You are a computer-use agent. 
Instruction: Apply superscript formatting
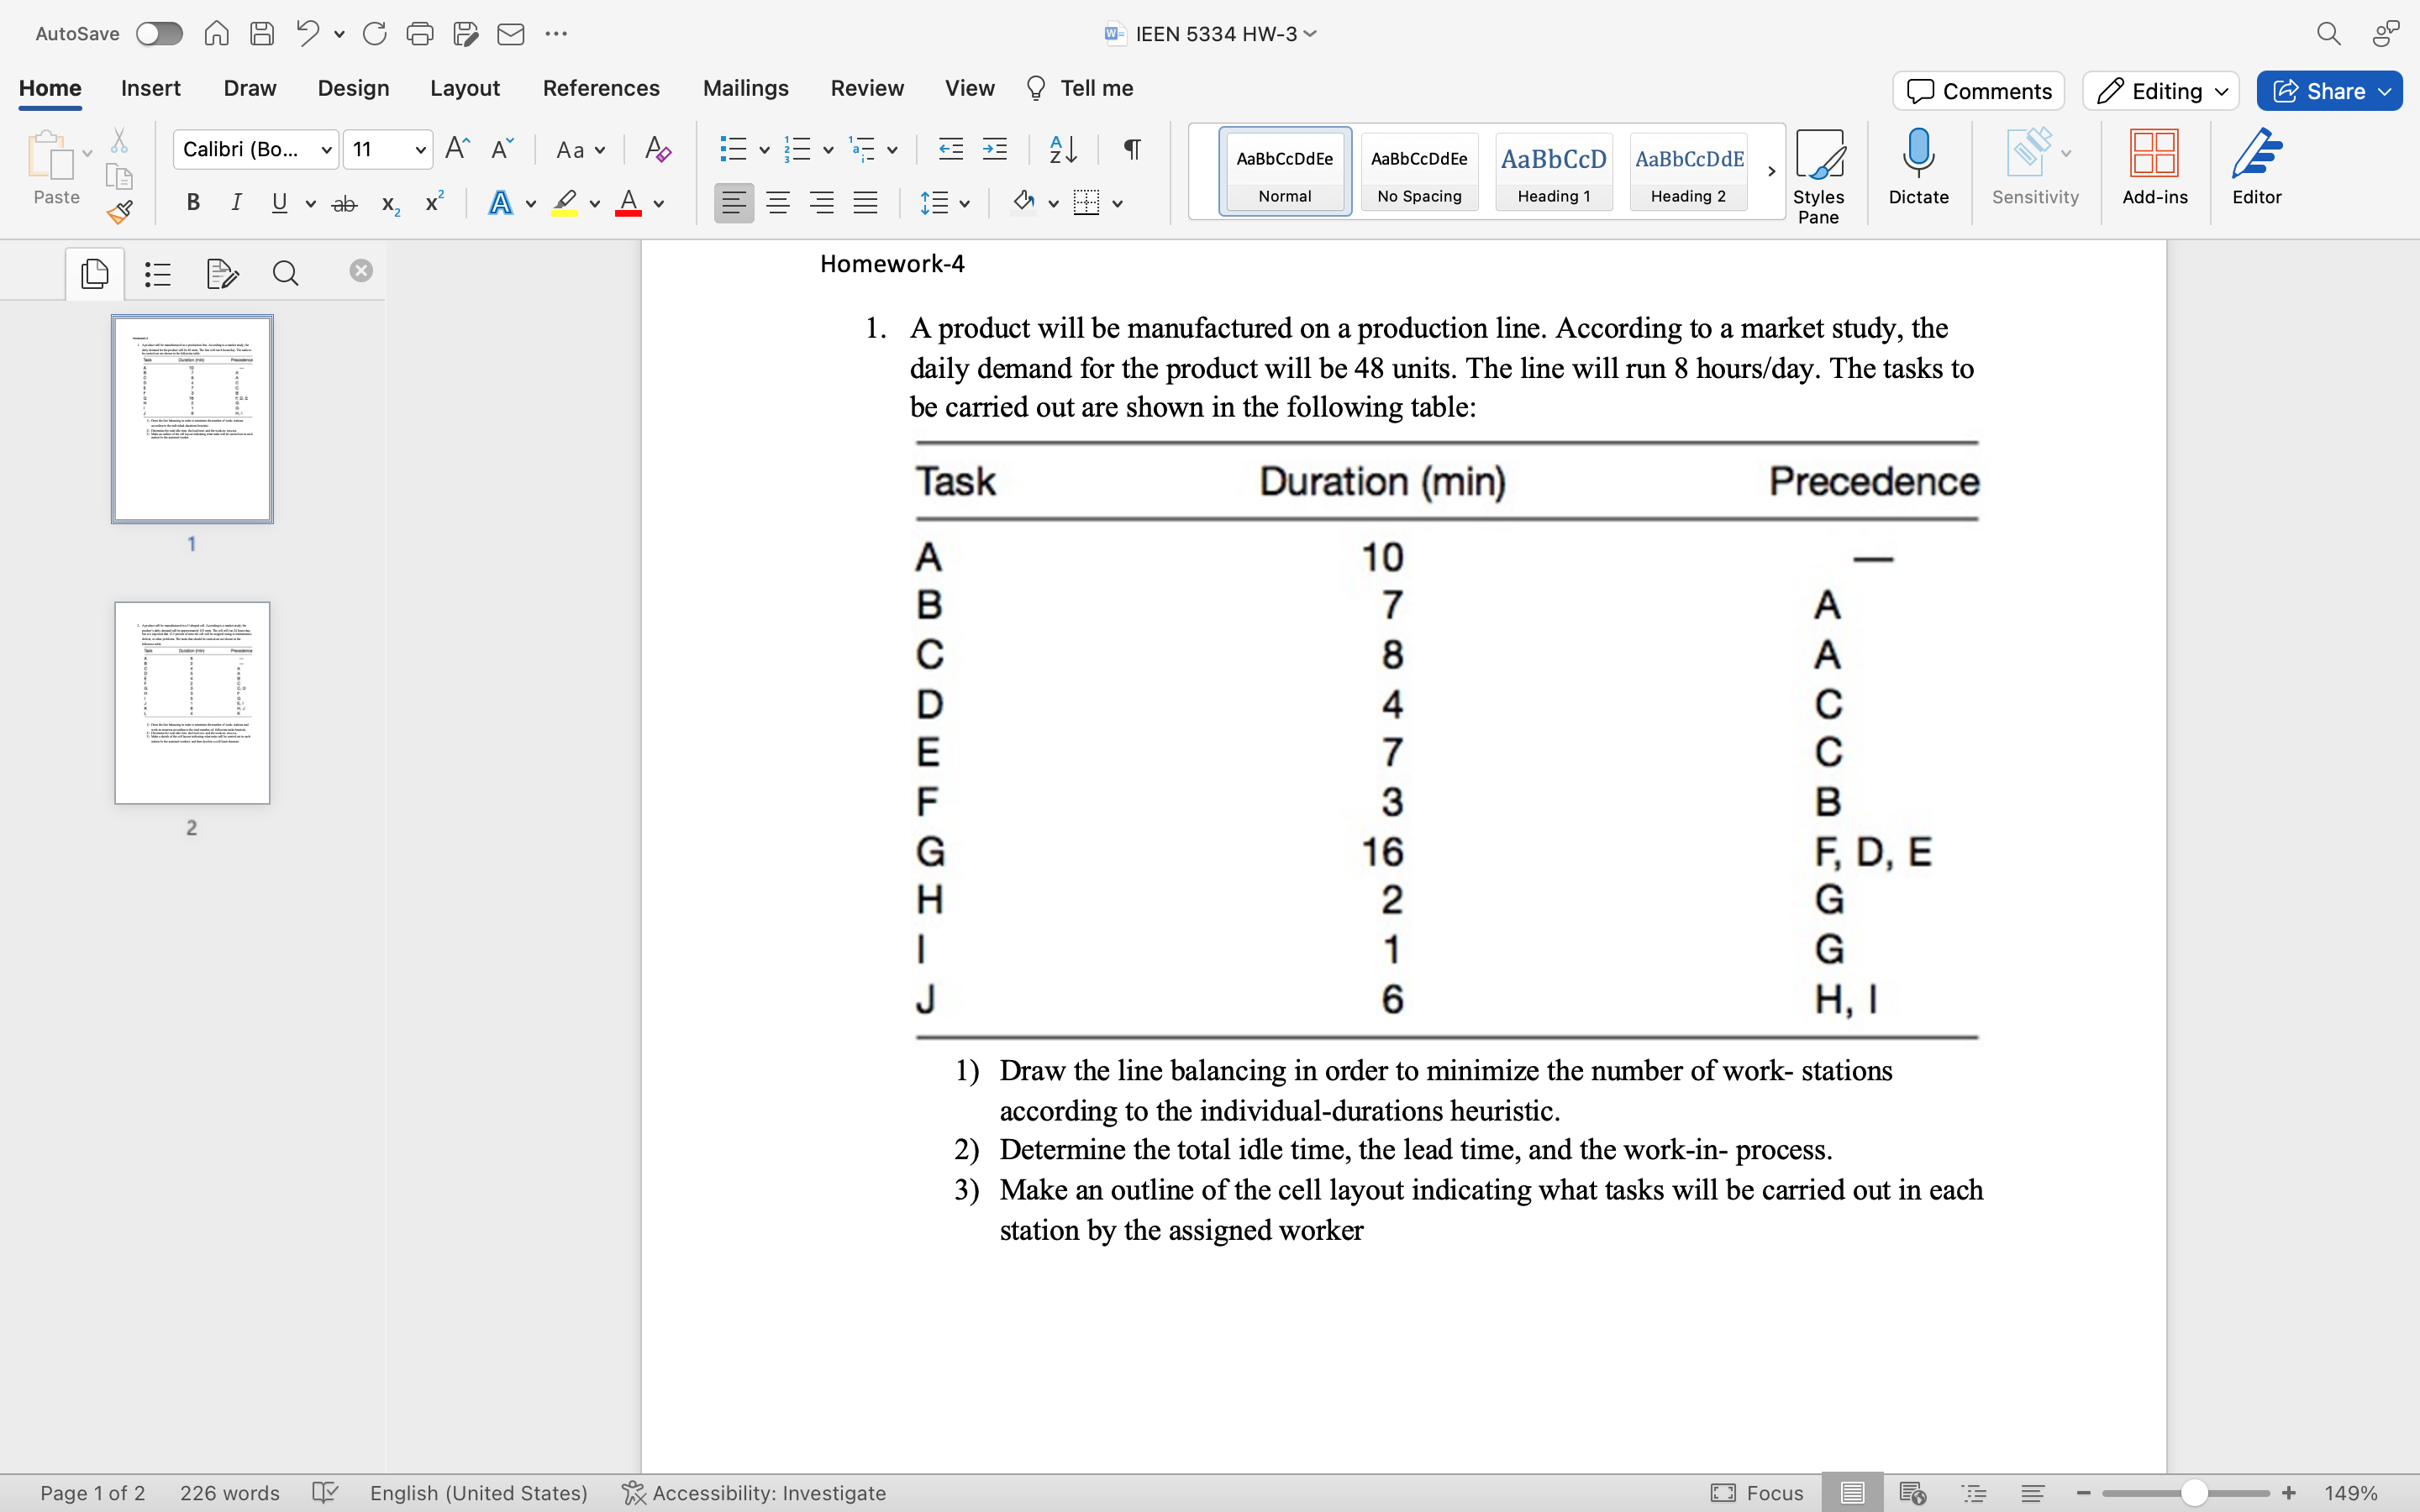pyautogui.click(x=433, y=202)
